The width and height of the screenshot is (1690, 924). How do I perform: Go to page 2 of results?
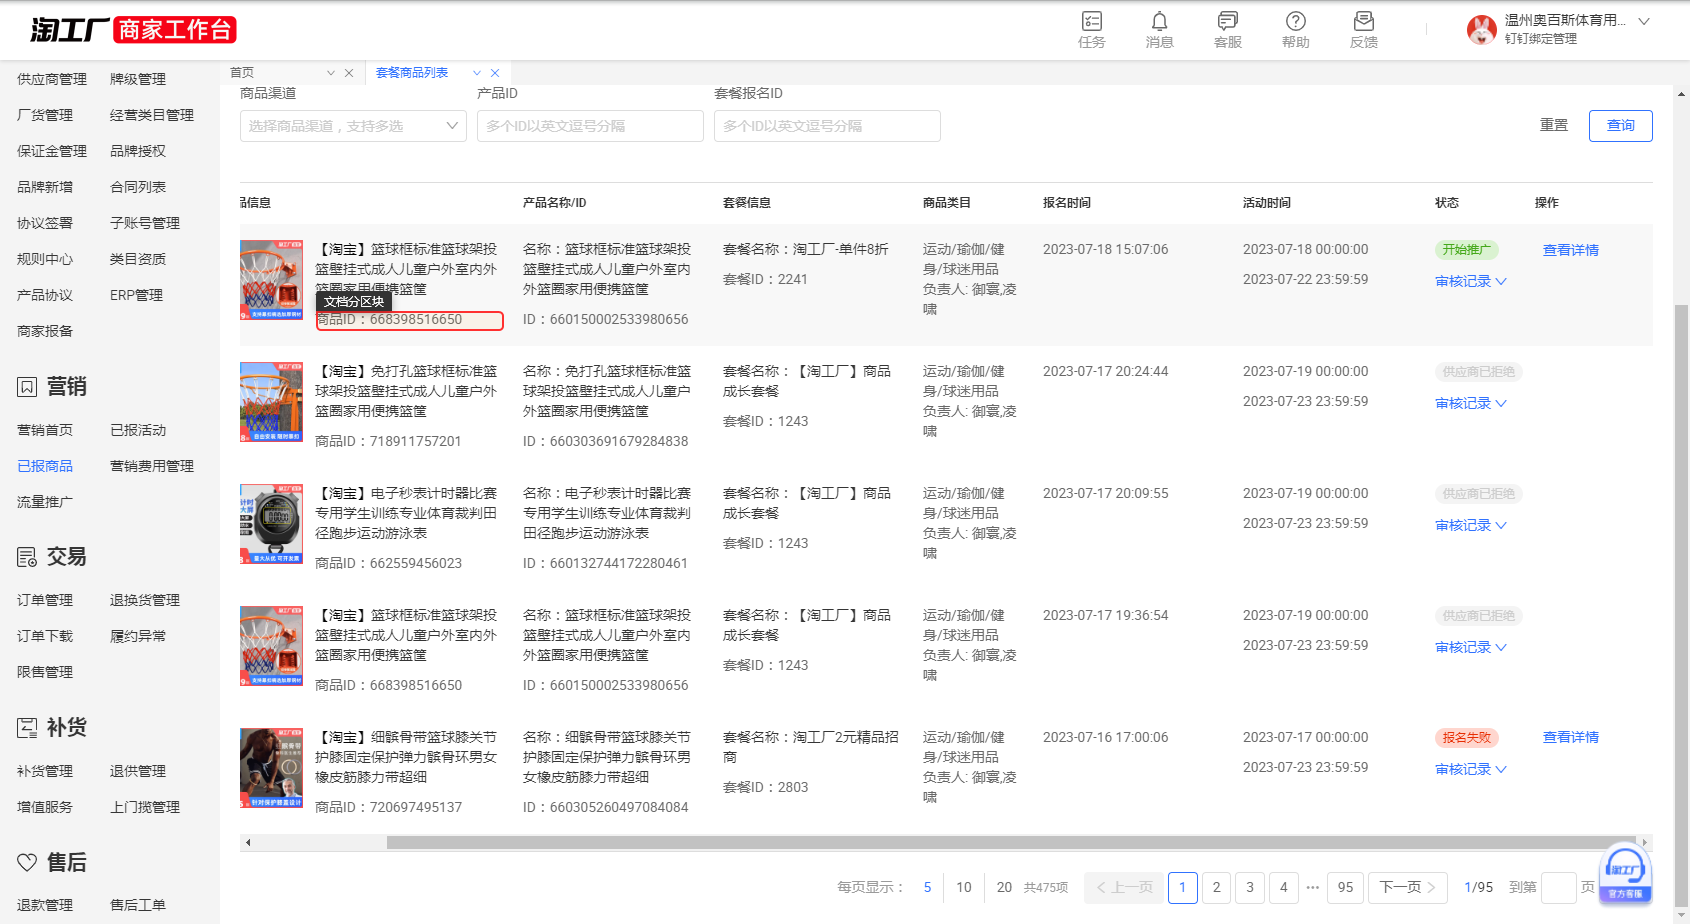[1216, 887]
